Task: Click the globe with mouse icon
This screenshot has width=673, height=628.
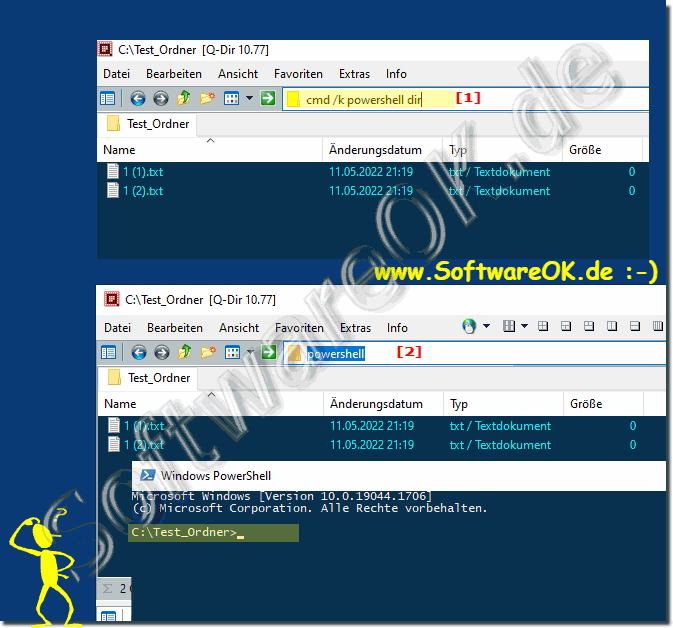Action: (469, 326)
